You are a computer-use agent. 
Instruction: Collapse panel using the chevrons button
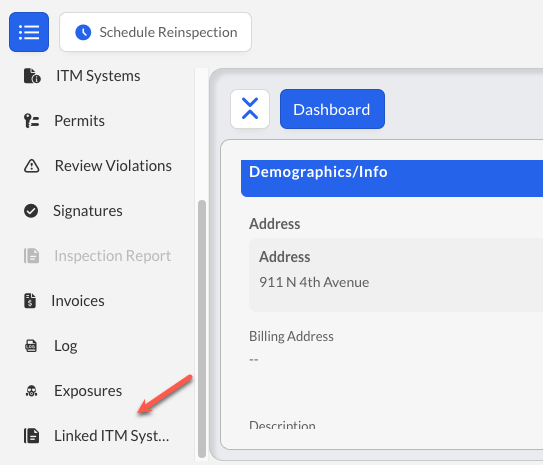(250, 109)
